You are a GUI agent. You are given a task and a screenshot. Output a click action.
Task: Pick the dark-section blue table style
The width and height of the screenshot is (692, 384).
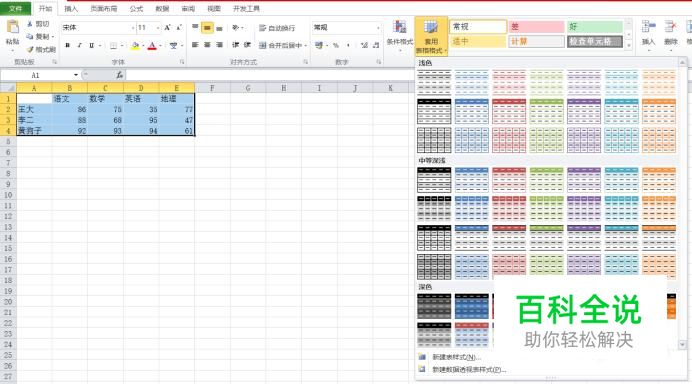(x=472, y=306)
